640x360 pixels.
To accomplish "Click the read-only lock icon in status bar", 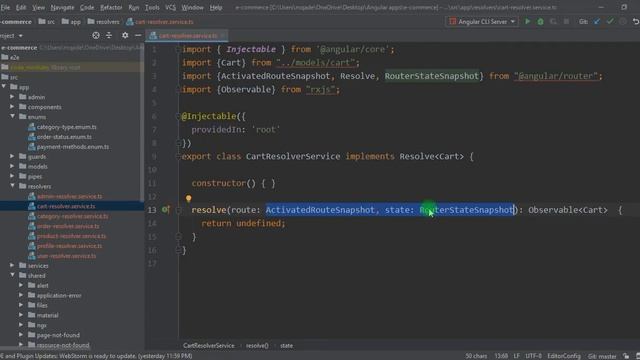I will [626, 356].
